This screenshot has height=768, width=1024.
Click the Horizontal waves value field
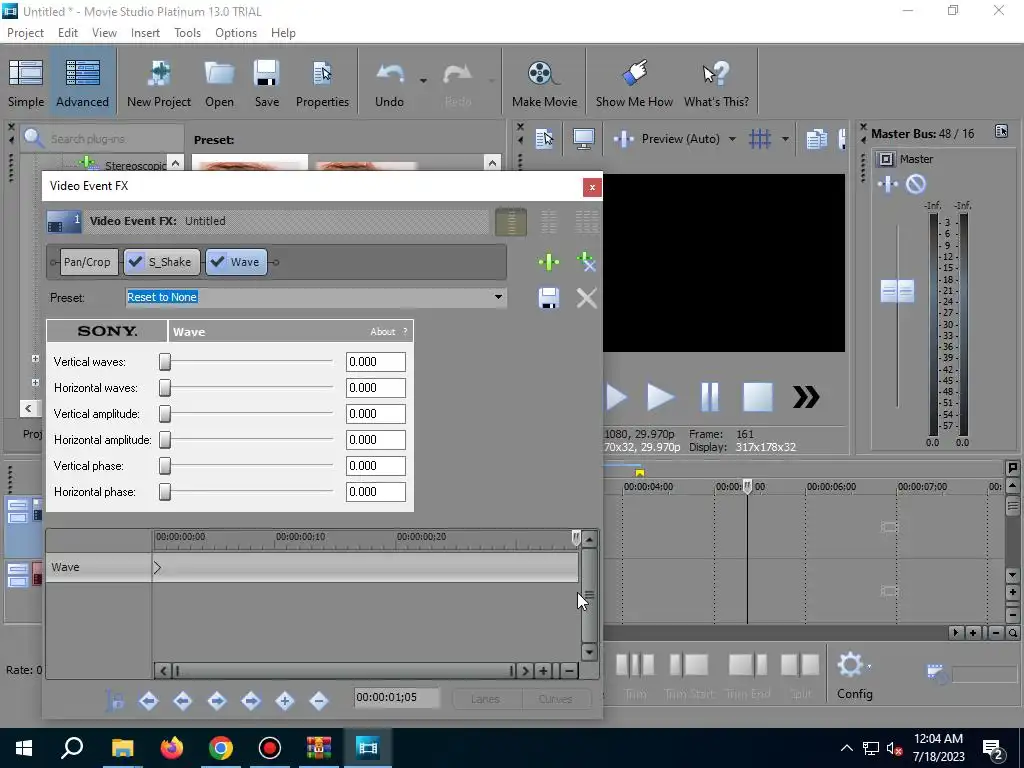point(376,388)
